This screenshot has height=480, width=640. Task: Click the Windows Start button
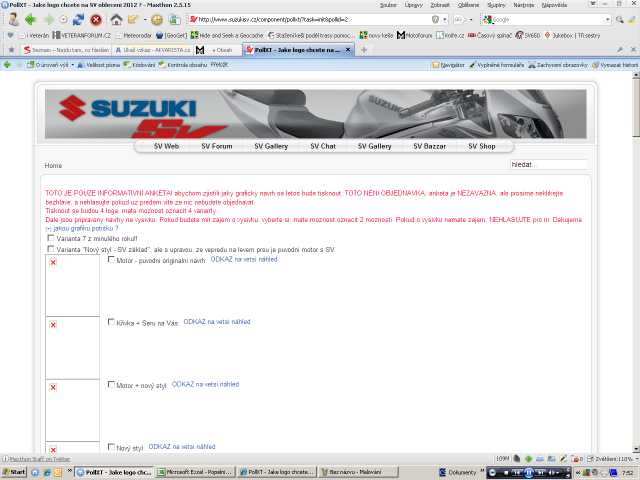(x=14, y=471)
